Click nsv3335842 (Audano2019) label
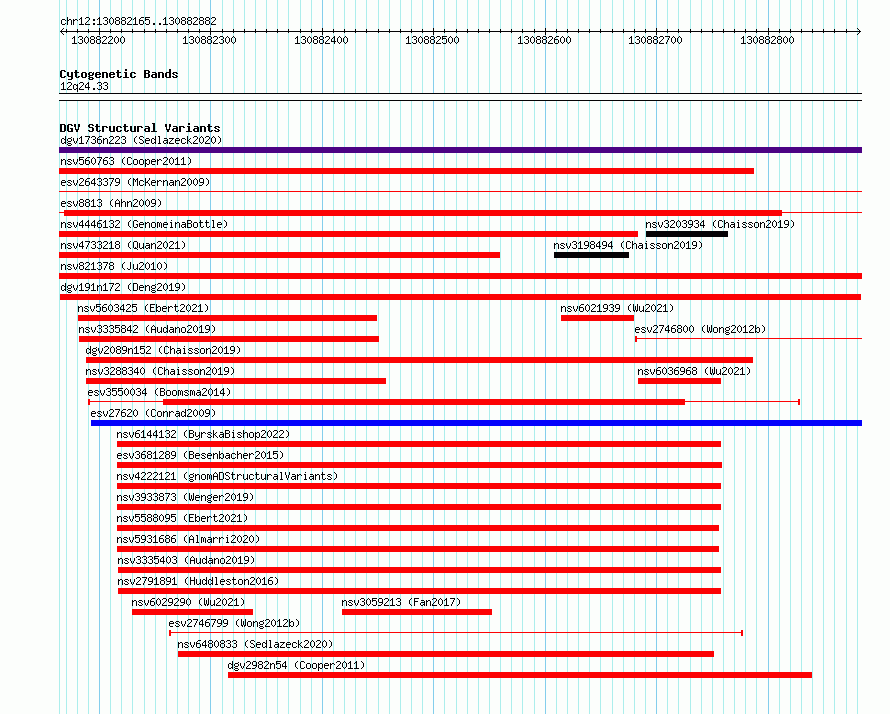 148,329
